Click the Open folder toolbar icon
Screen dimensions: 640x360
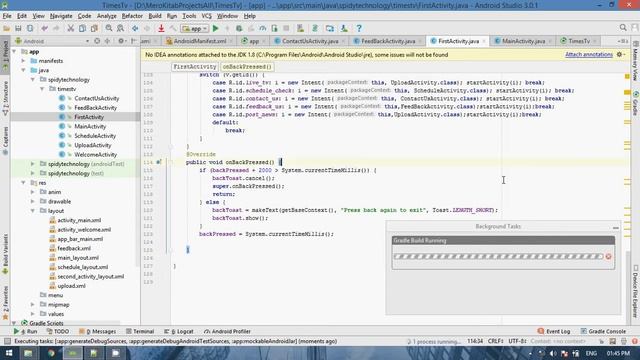7,28
